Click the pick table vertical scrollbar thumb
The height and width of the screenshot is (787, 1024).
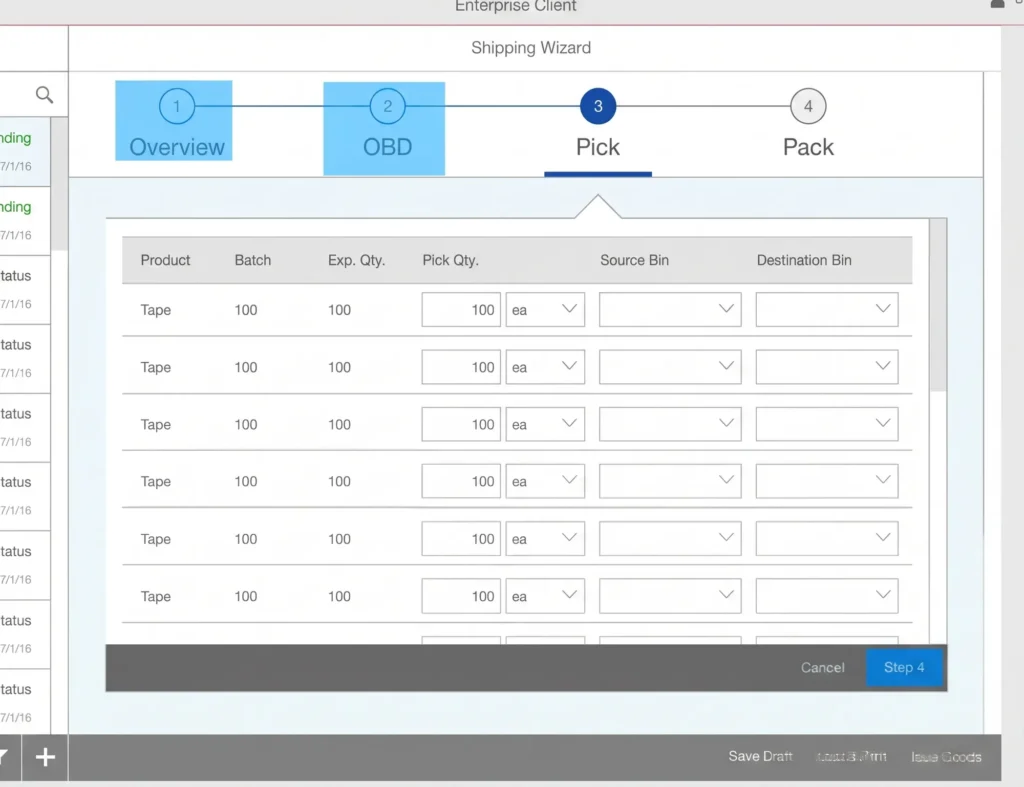938,305
